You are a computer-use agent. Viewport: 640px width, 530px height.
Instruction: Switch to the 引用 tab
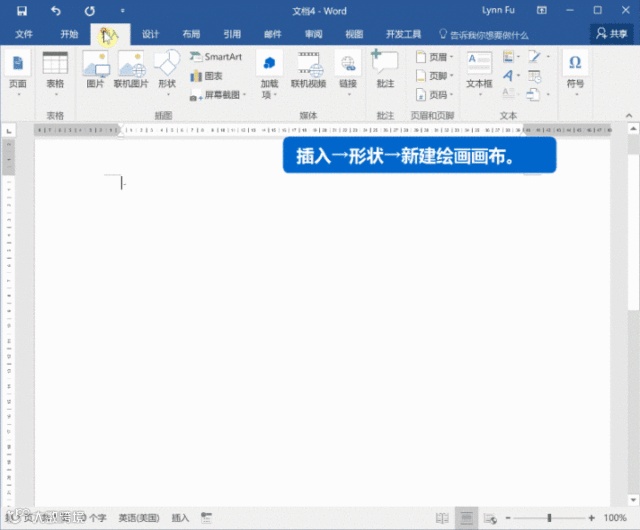(232, 34)
